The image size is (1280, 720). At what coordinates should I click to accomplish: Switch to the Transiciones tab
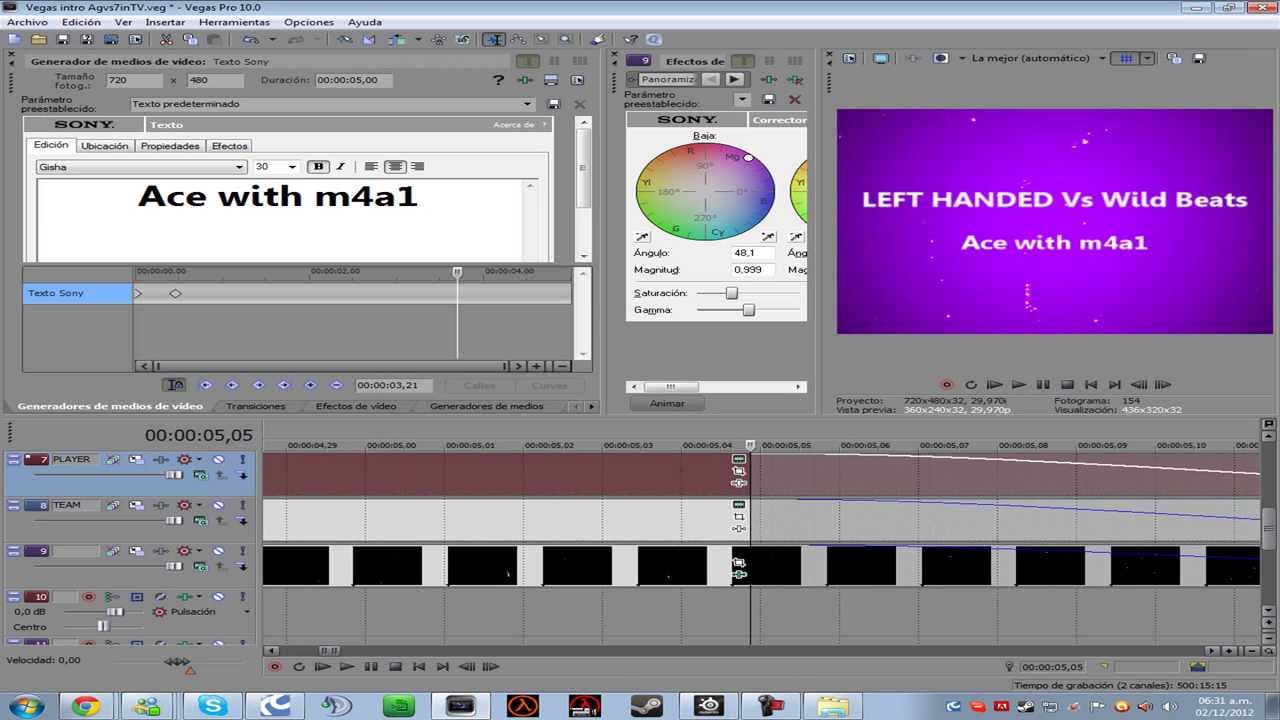[x=255, y=406]
